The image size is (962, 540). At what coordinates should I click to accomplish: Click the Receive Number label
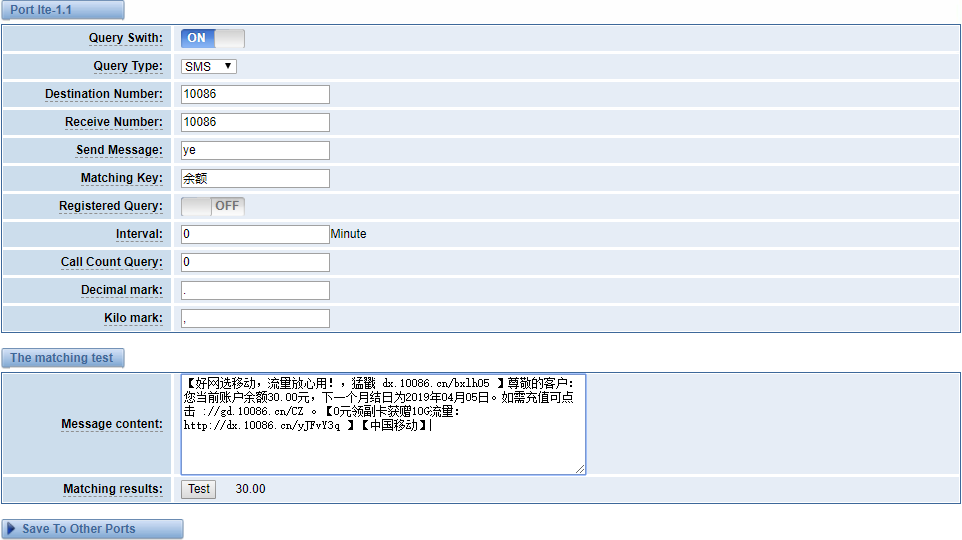pyautogui.click(x=114, y=122)
